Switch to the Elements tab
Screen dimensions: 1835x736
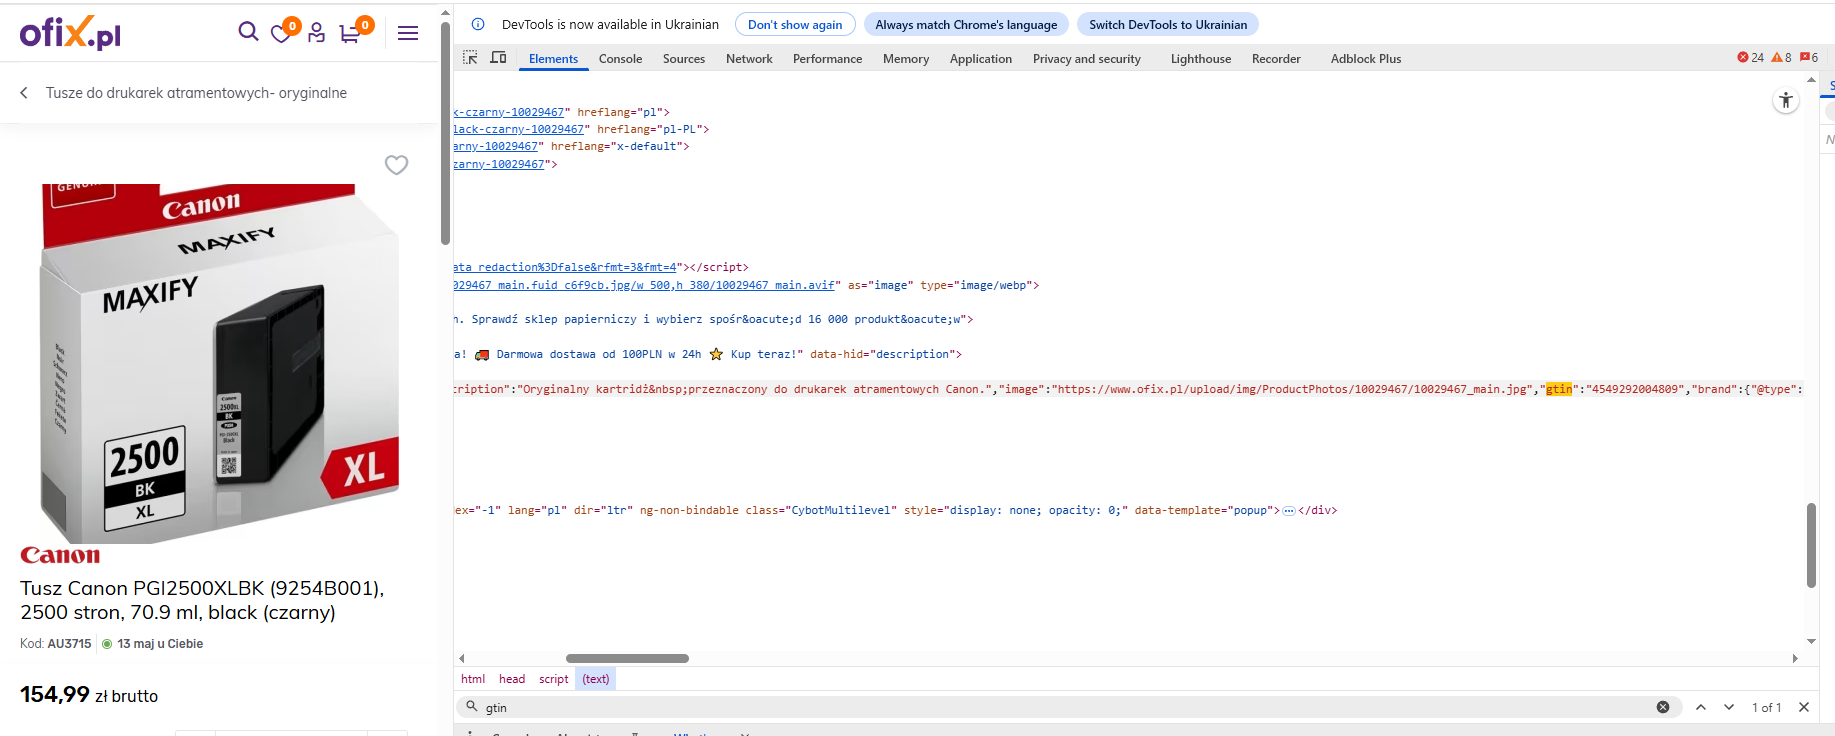click(553, 59)
